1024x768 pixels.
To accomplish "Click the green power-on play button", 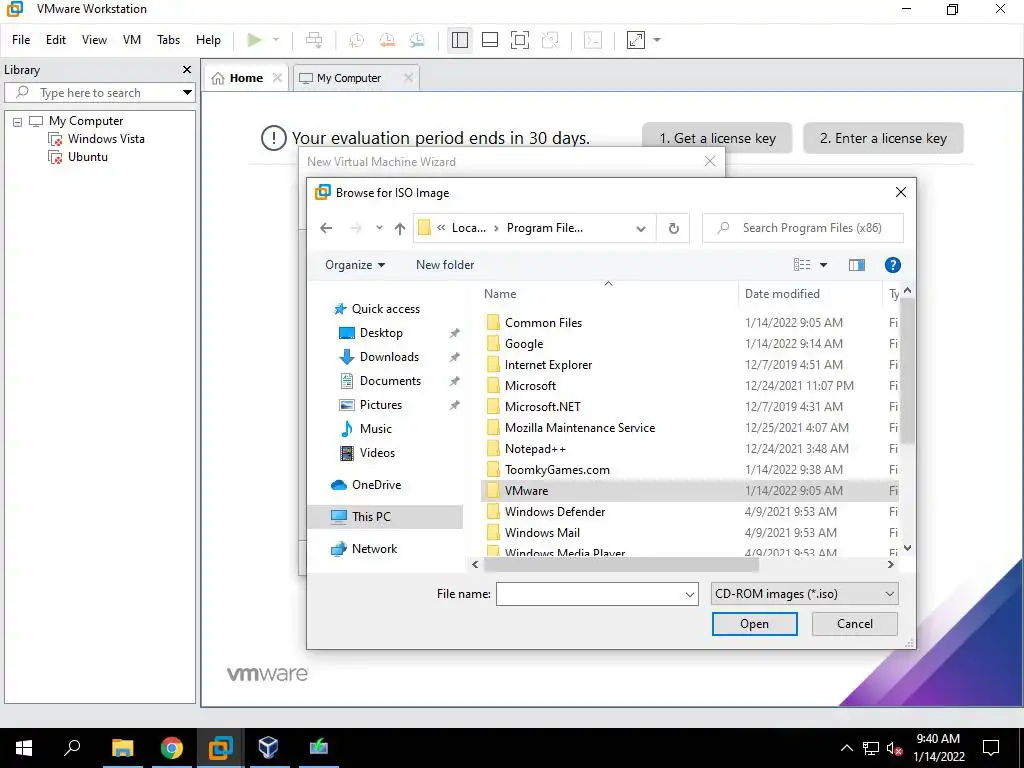I will (x=254, y=40).
